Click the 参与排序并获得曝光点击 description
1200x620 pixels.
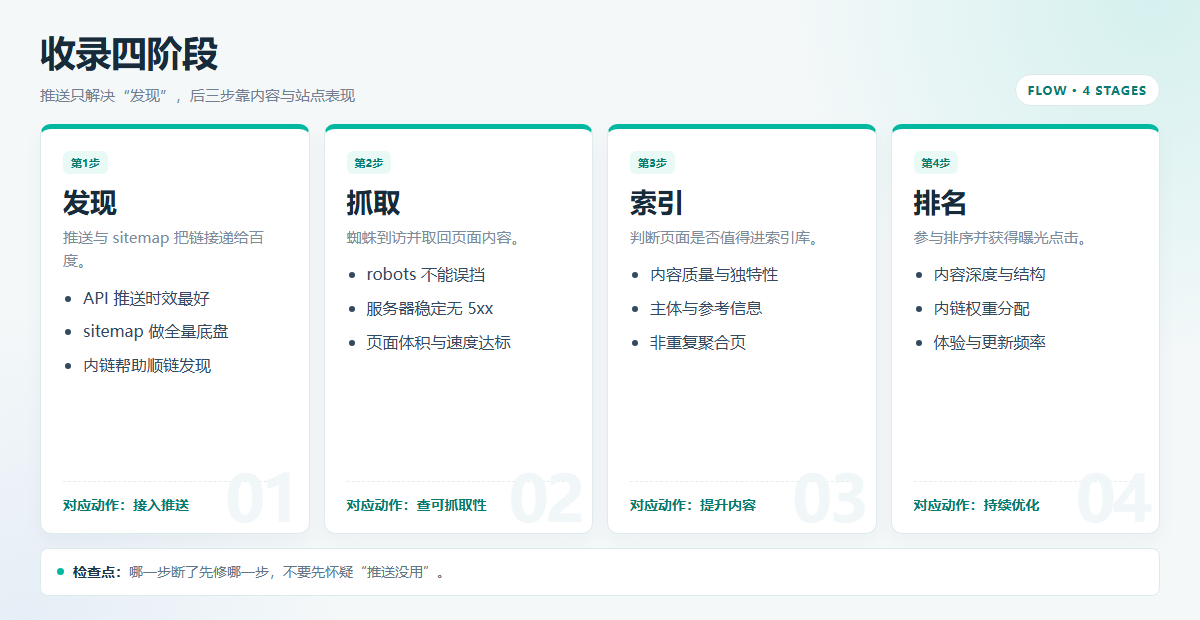[x=1001, y=238]
